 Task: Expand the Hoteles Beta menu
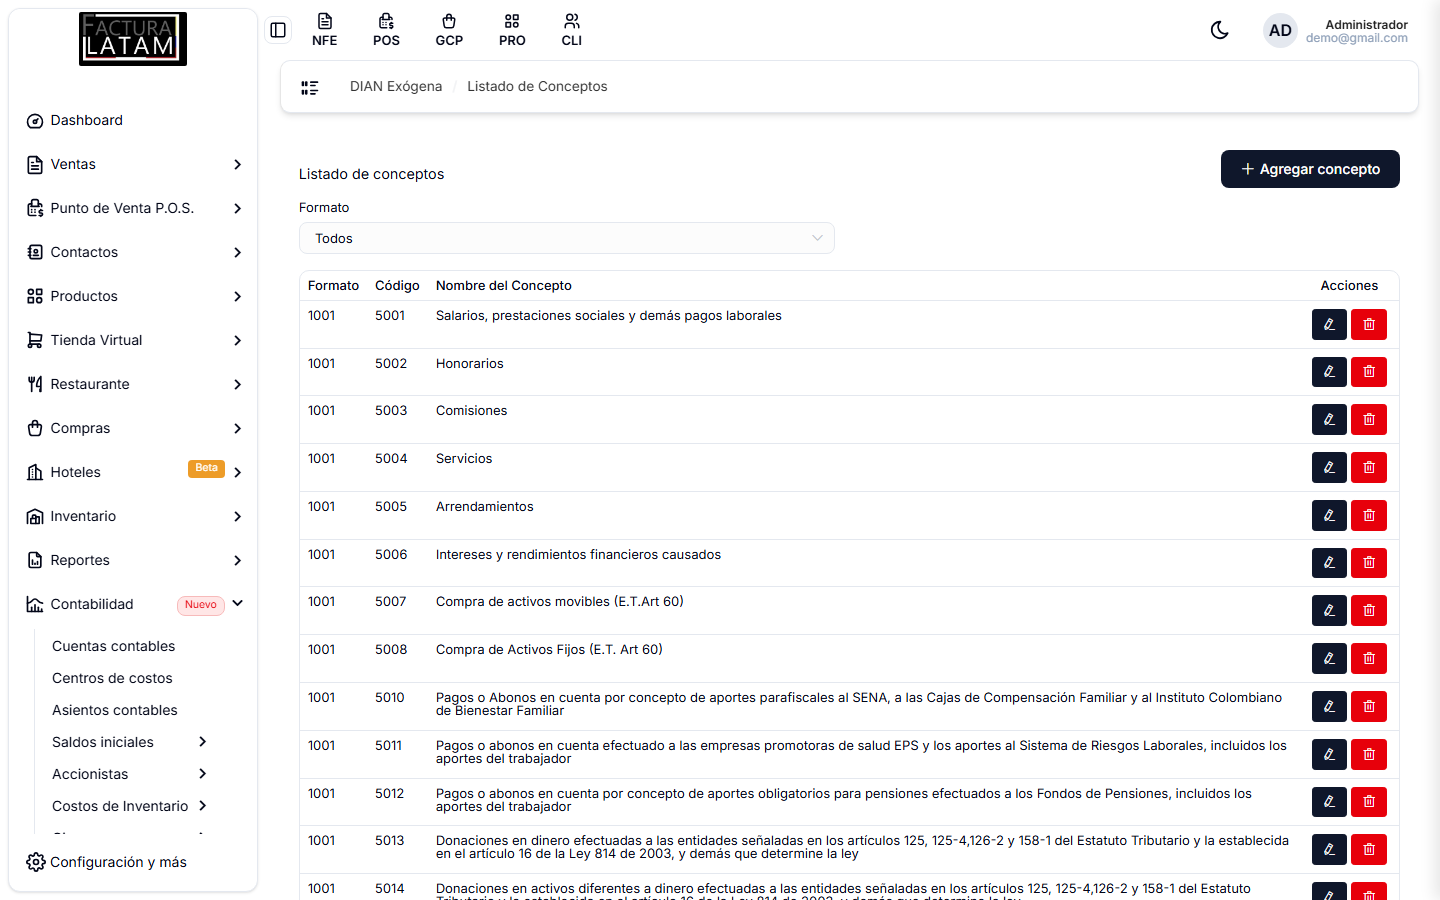pyautogui.click(x=134, y=472)
